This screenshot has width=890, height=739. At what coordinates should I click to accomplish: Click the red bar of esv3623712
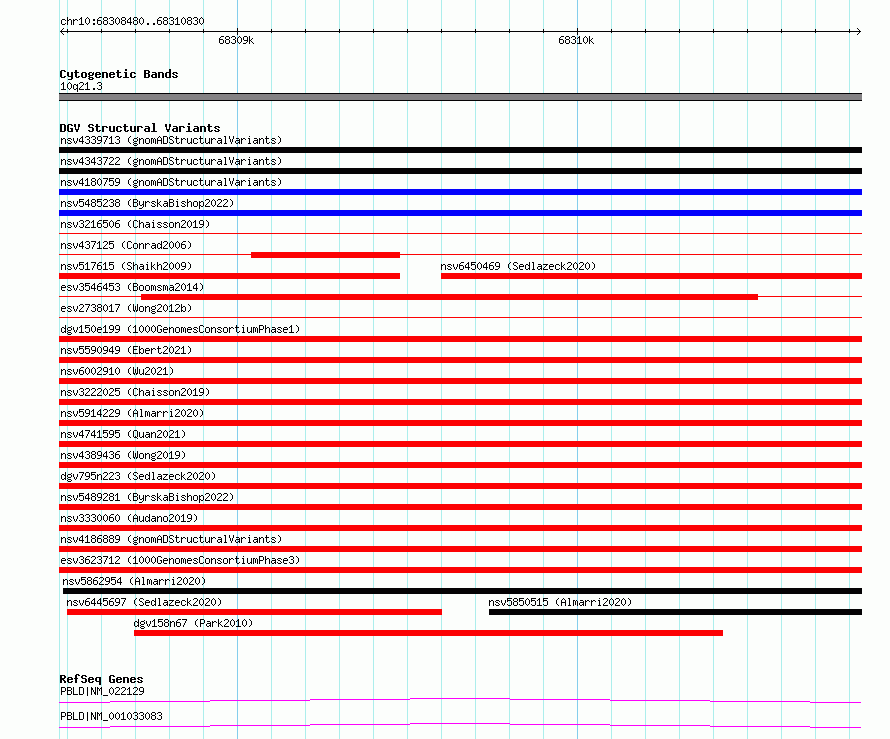coord(460,570)
